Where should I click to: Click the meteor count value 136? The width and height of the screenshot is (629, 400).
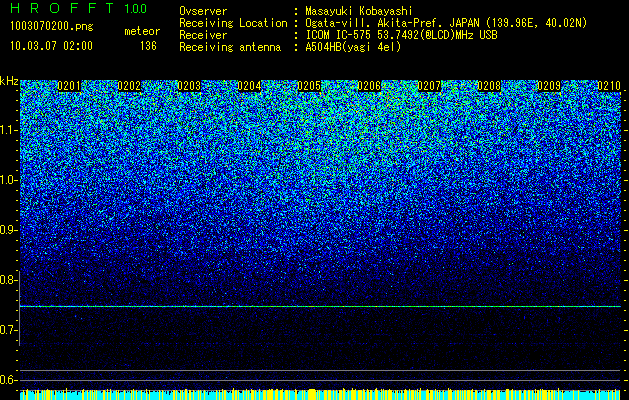pyautogui.click(x=148, y=46)
